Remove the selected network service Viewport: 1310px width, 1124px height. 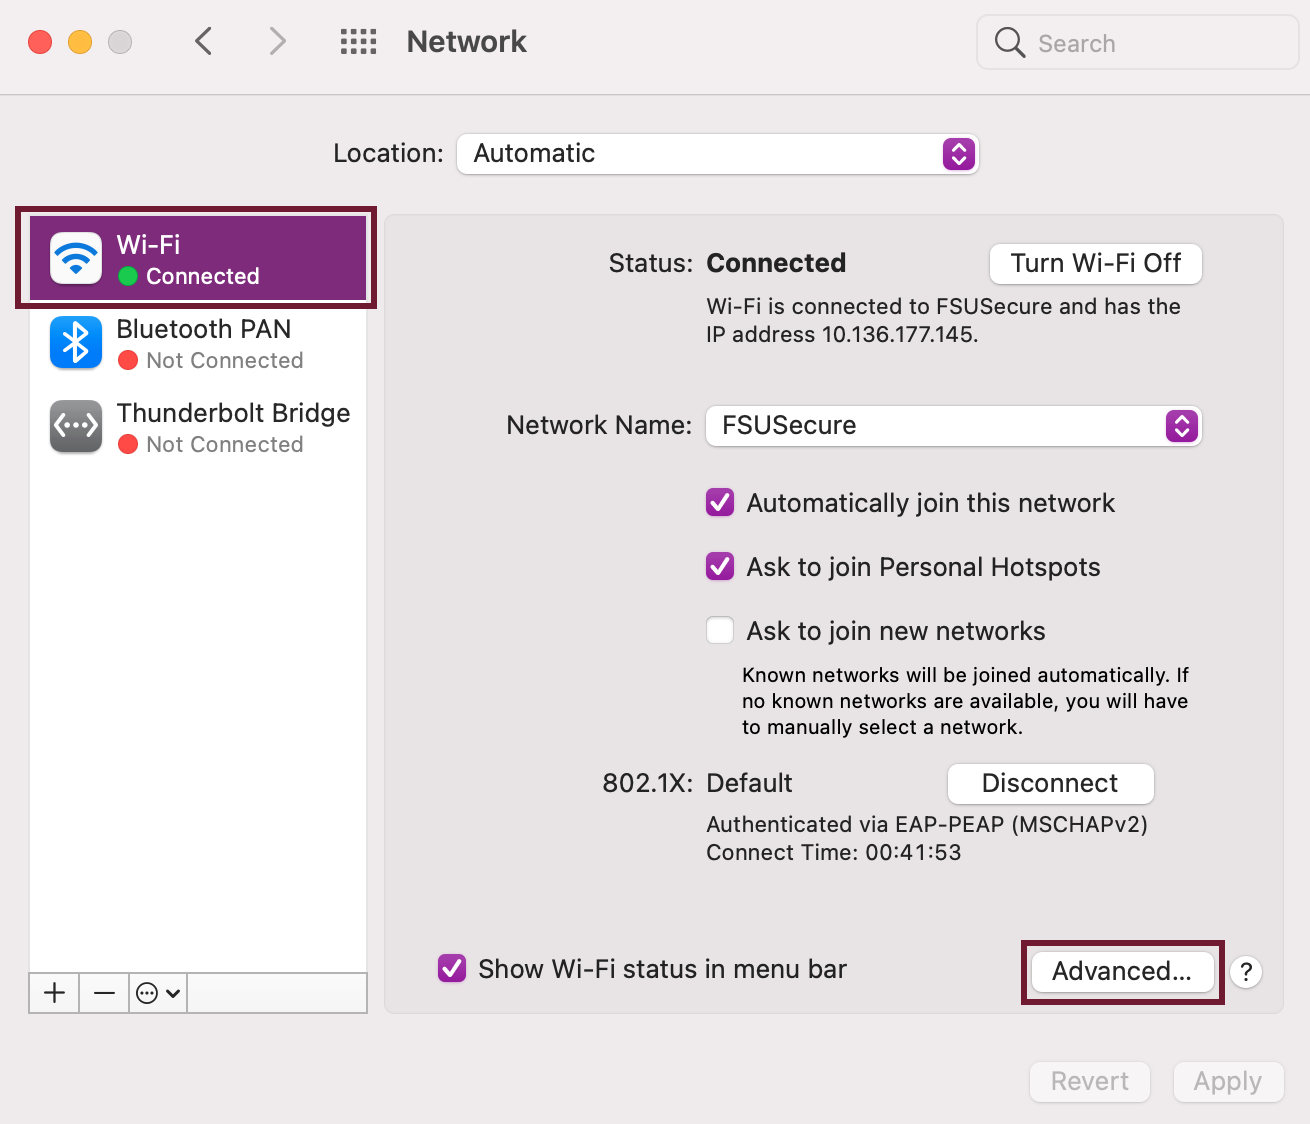[x=104, y=993]
